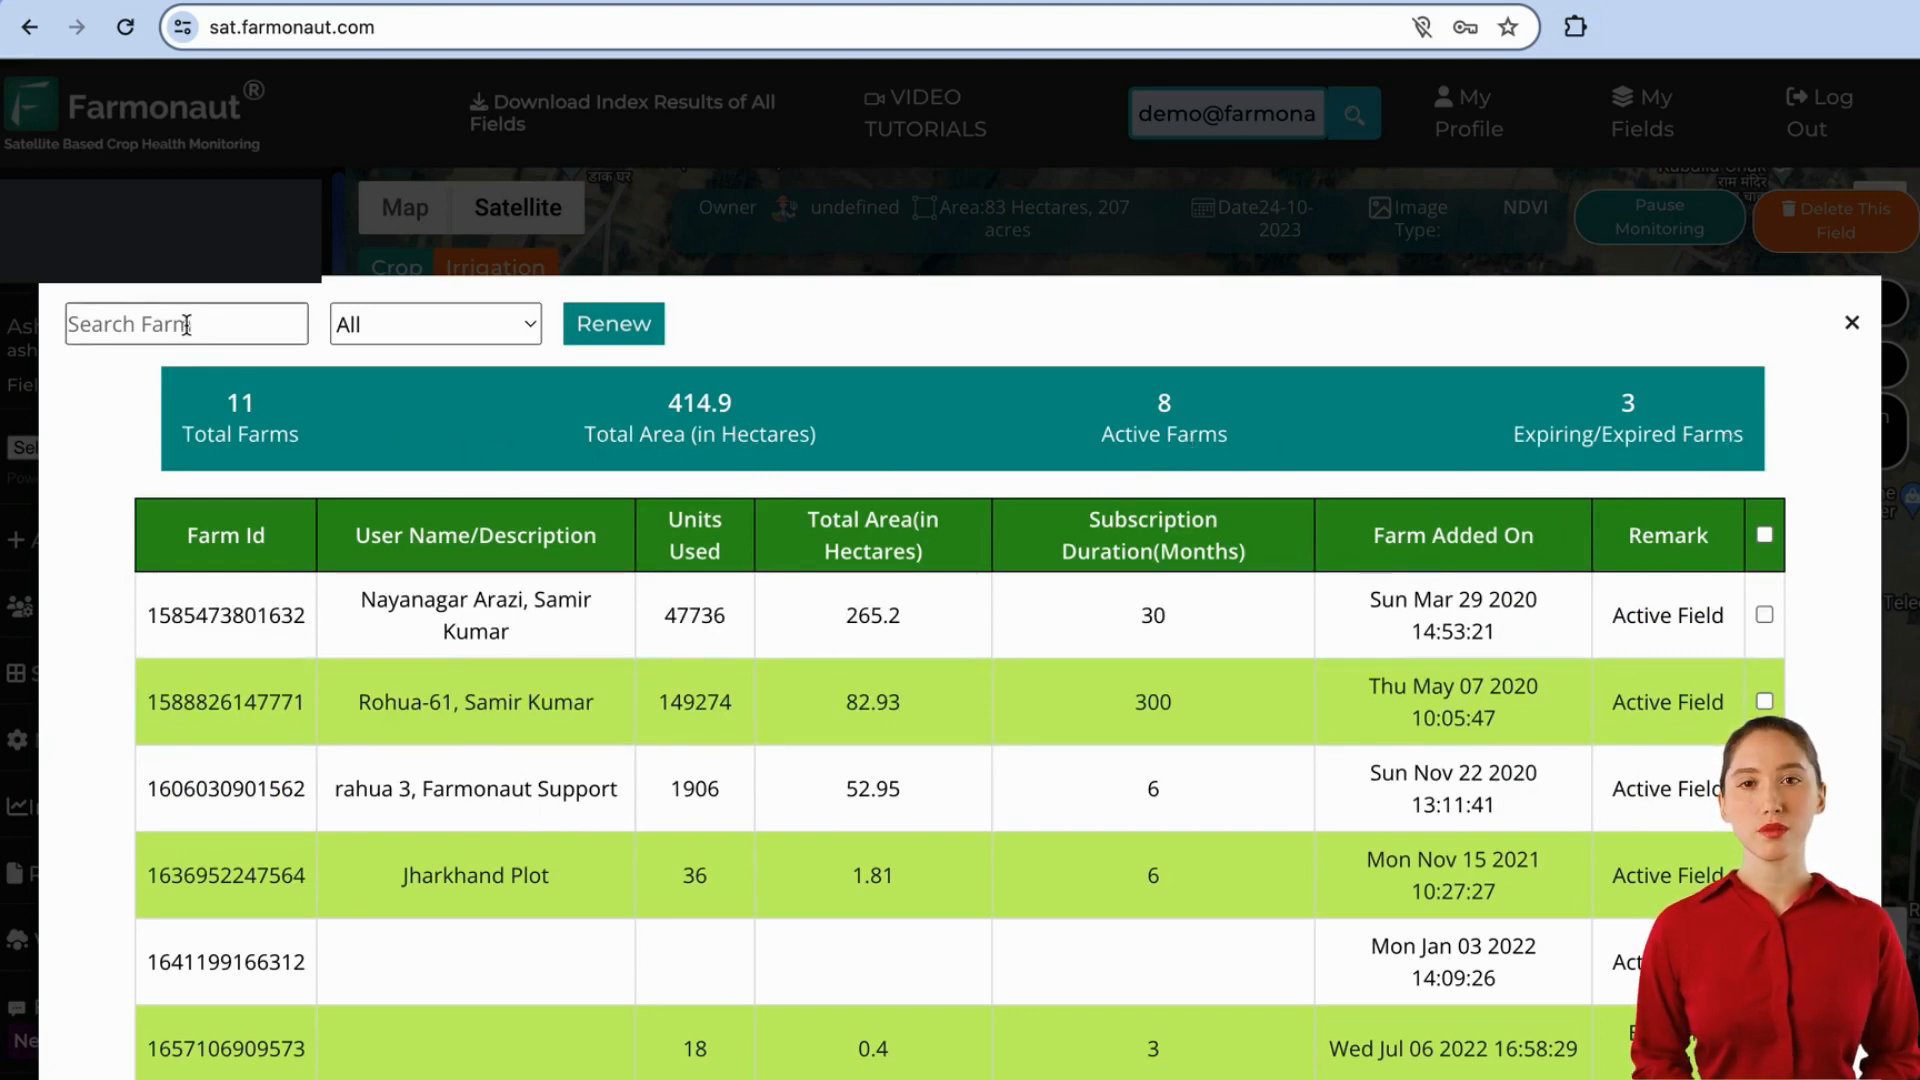Image resolution: width=1920 pixels, height=1080 pixels.
Task: Open Video Tutorials panel
Action: click(924, 112)
